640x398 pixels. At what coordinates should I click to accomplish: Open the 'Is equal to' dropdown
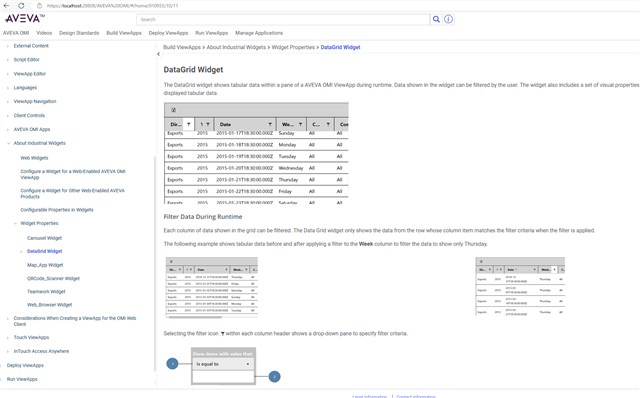tap(223, 364)
